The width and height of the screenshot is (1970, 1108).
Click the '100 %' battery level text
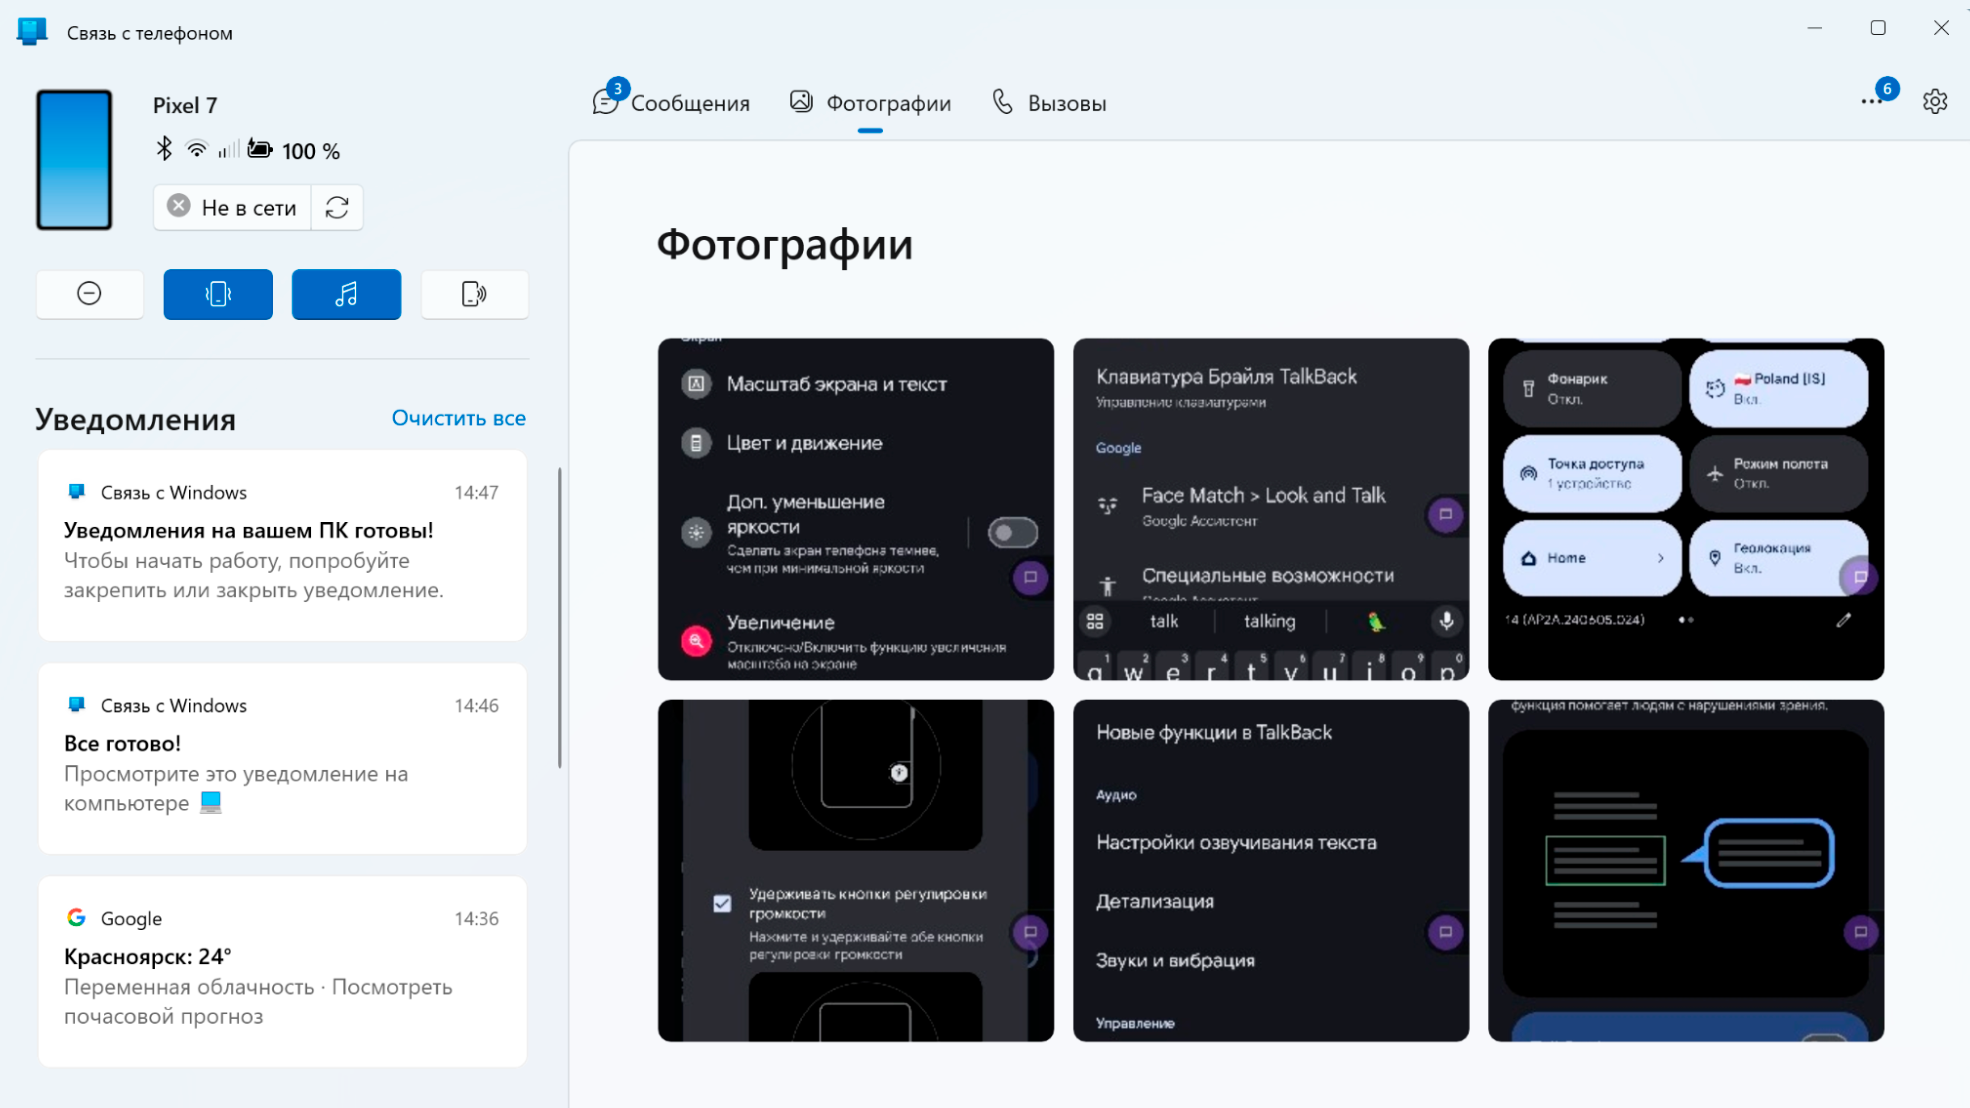311,151
